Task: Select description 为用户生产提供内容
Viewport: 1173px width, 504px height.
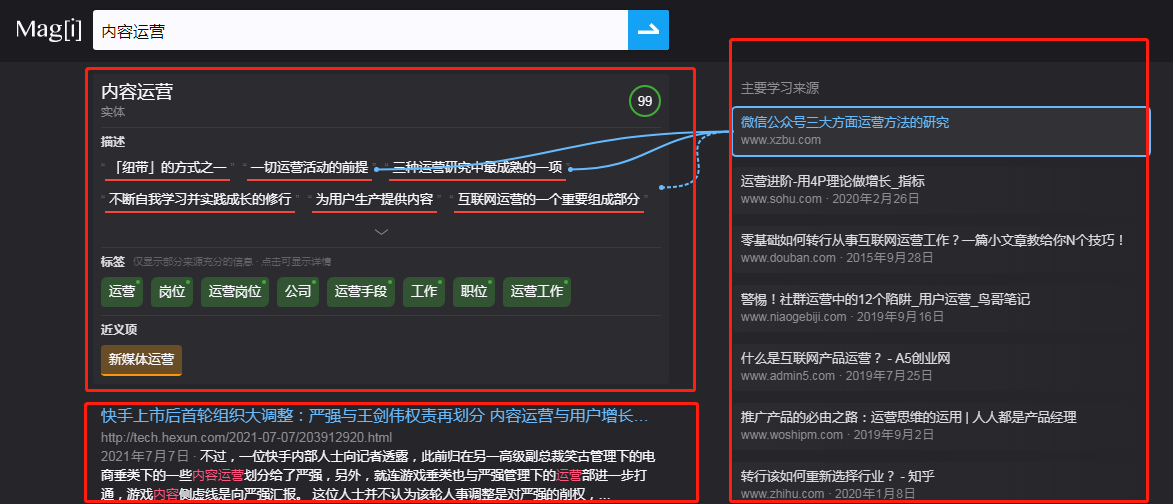Action: 374,200
